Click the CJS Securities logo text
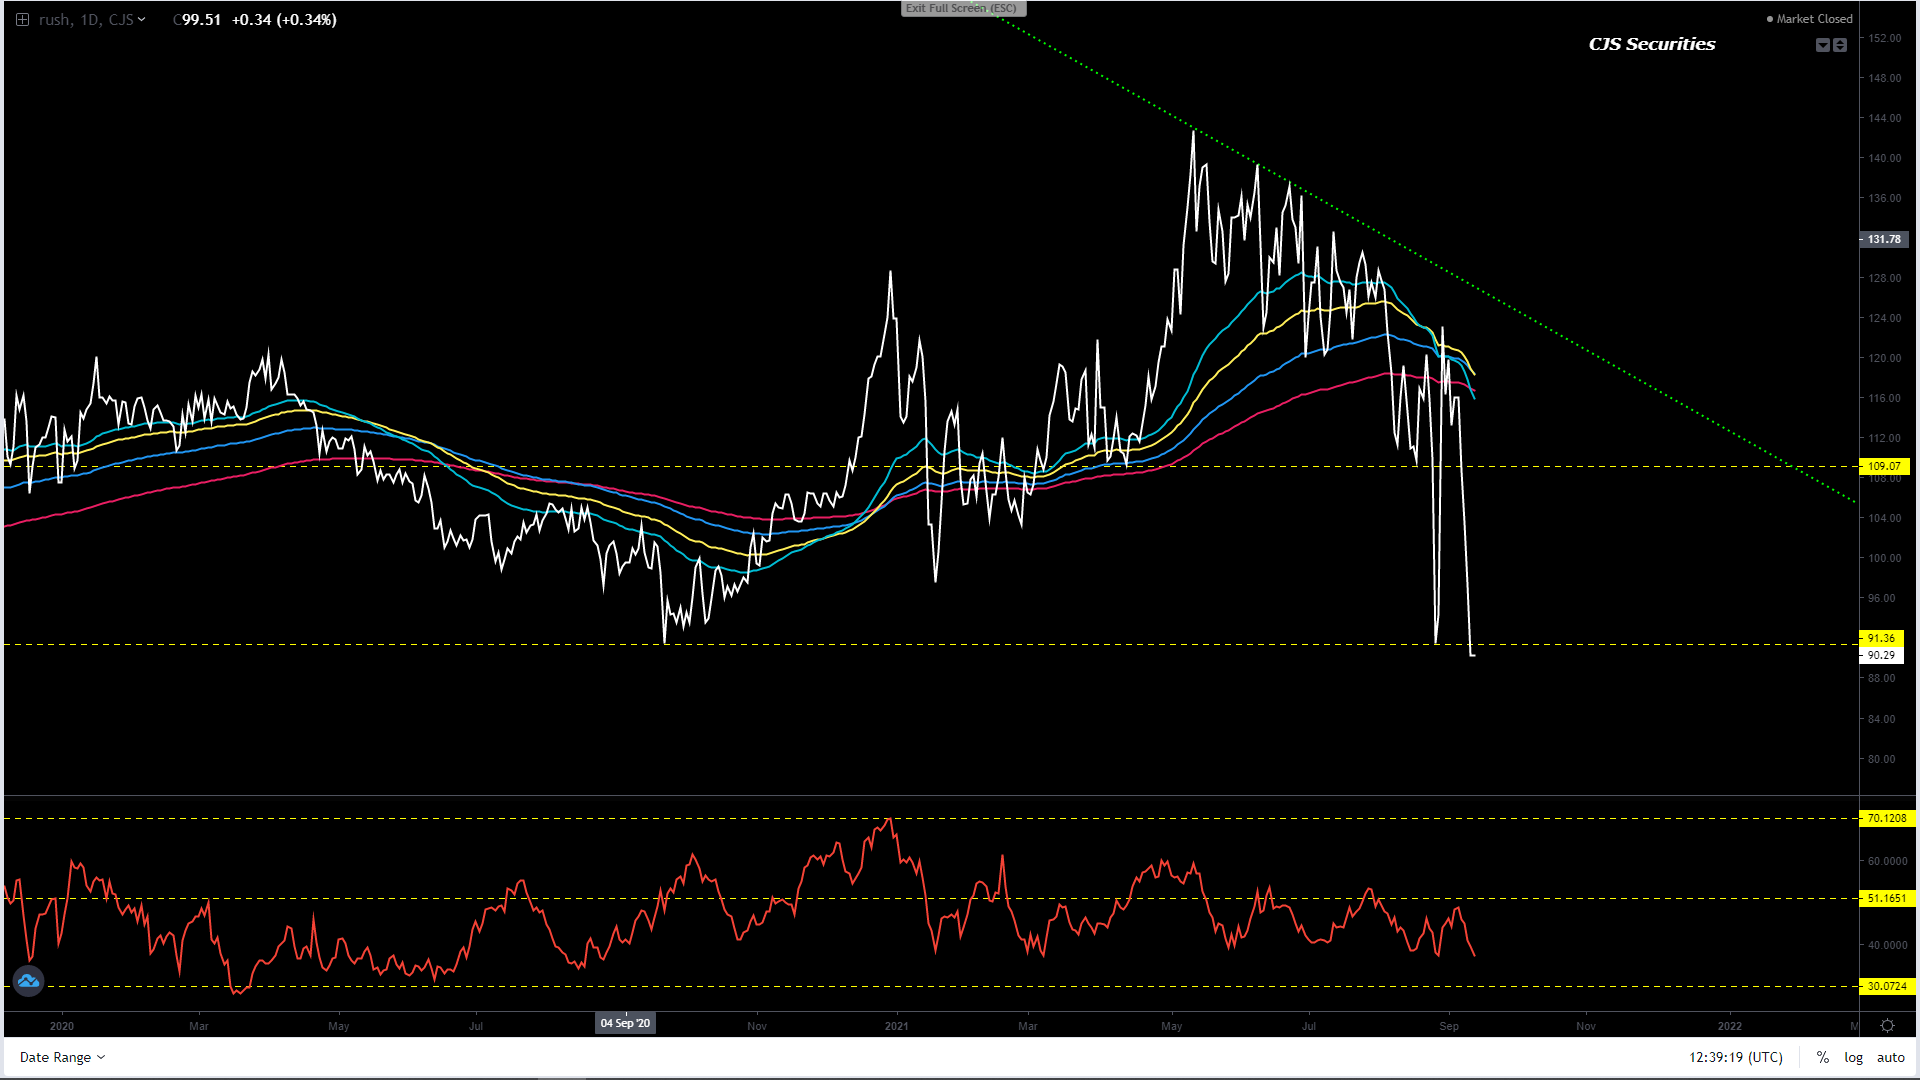The height and width of the screenshot is (1080, 1920). [x=1651, y=44]
